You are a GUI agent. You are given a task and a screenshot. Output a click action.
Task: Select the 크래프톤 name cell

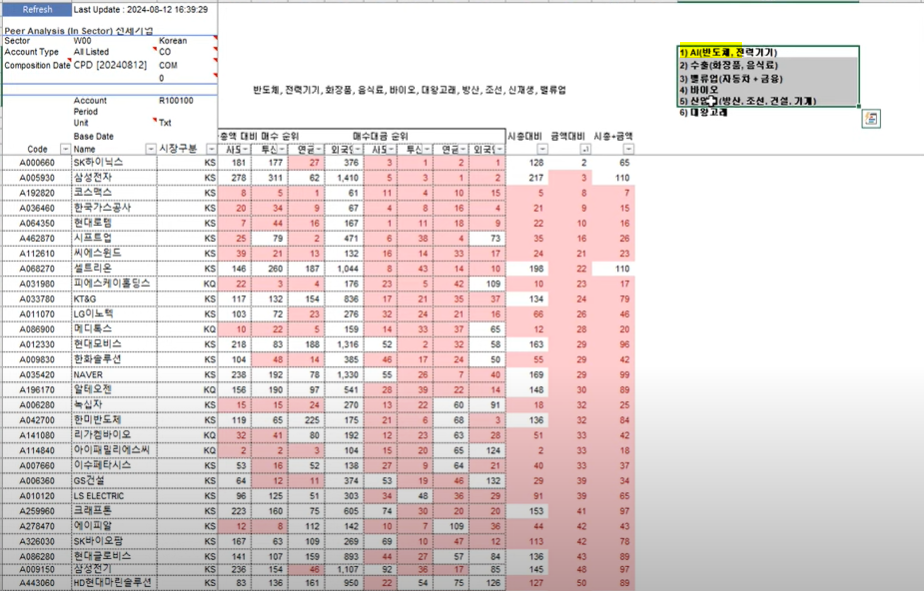114,511
